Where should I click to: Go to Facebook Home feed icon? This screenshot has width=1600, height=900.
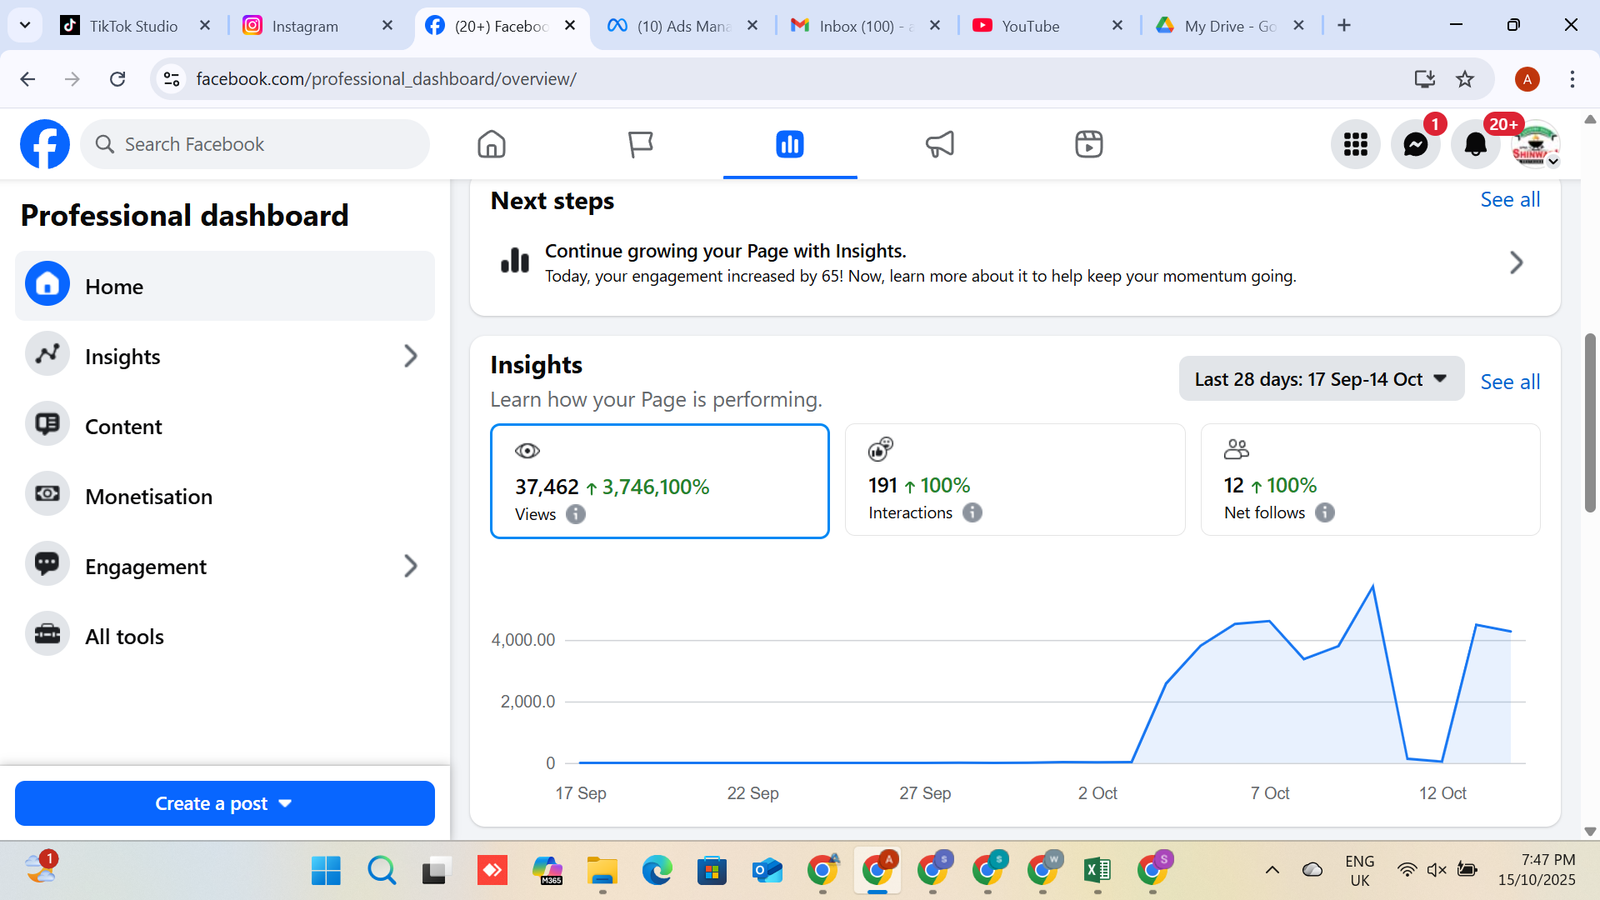click(x=491, y=145)
